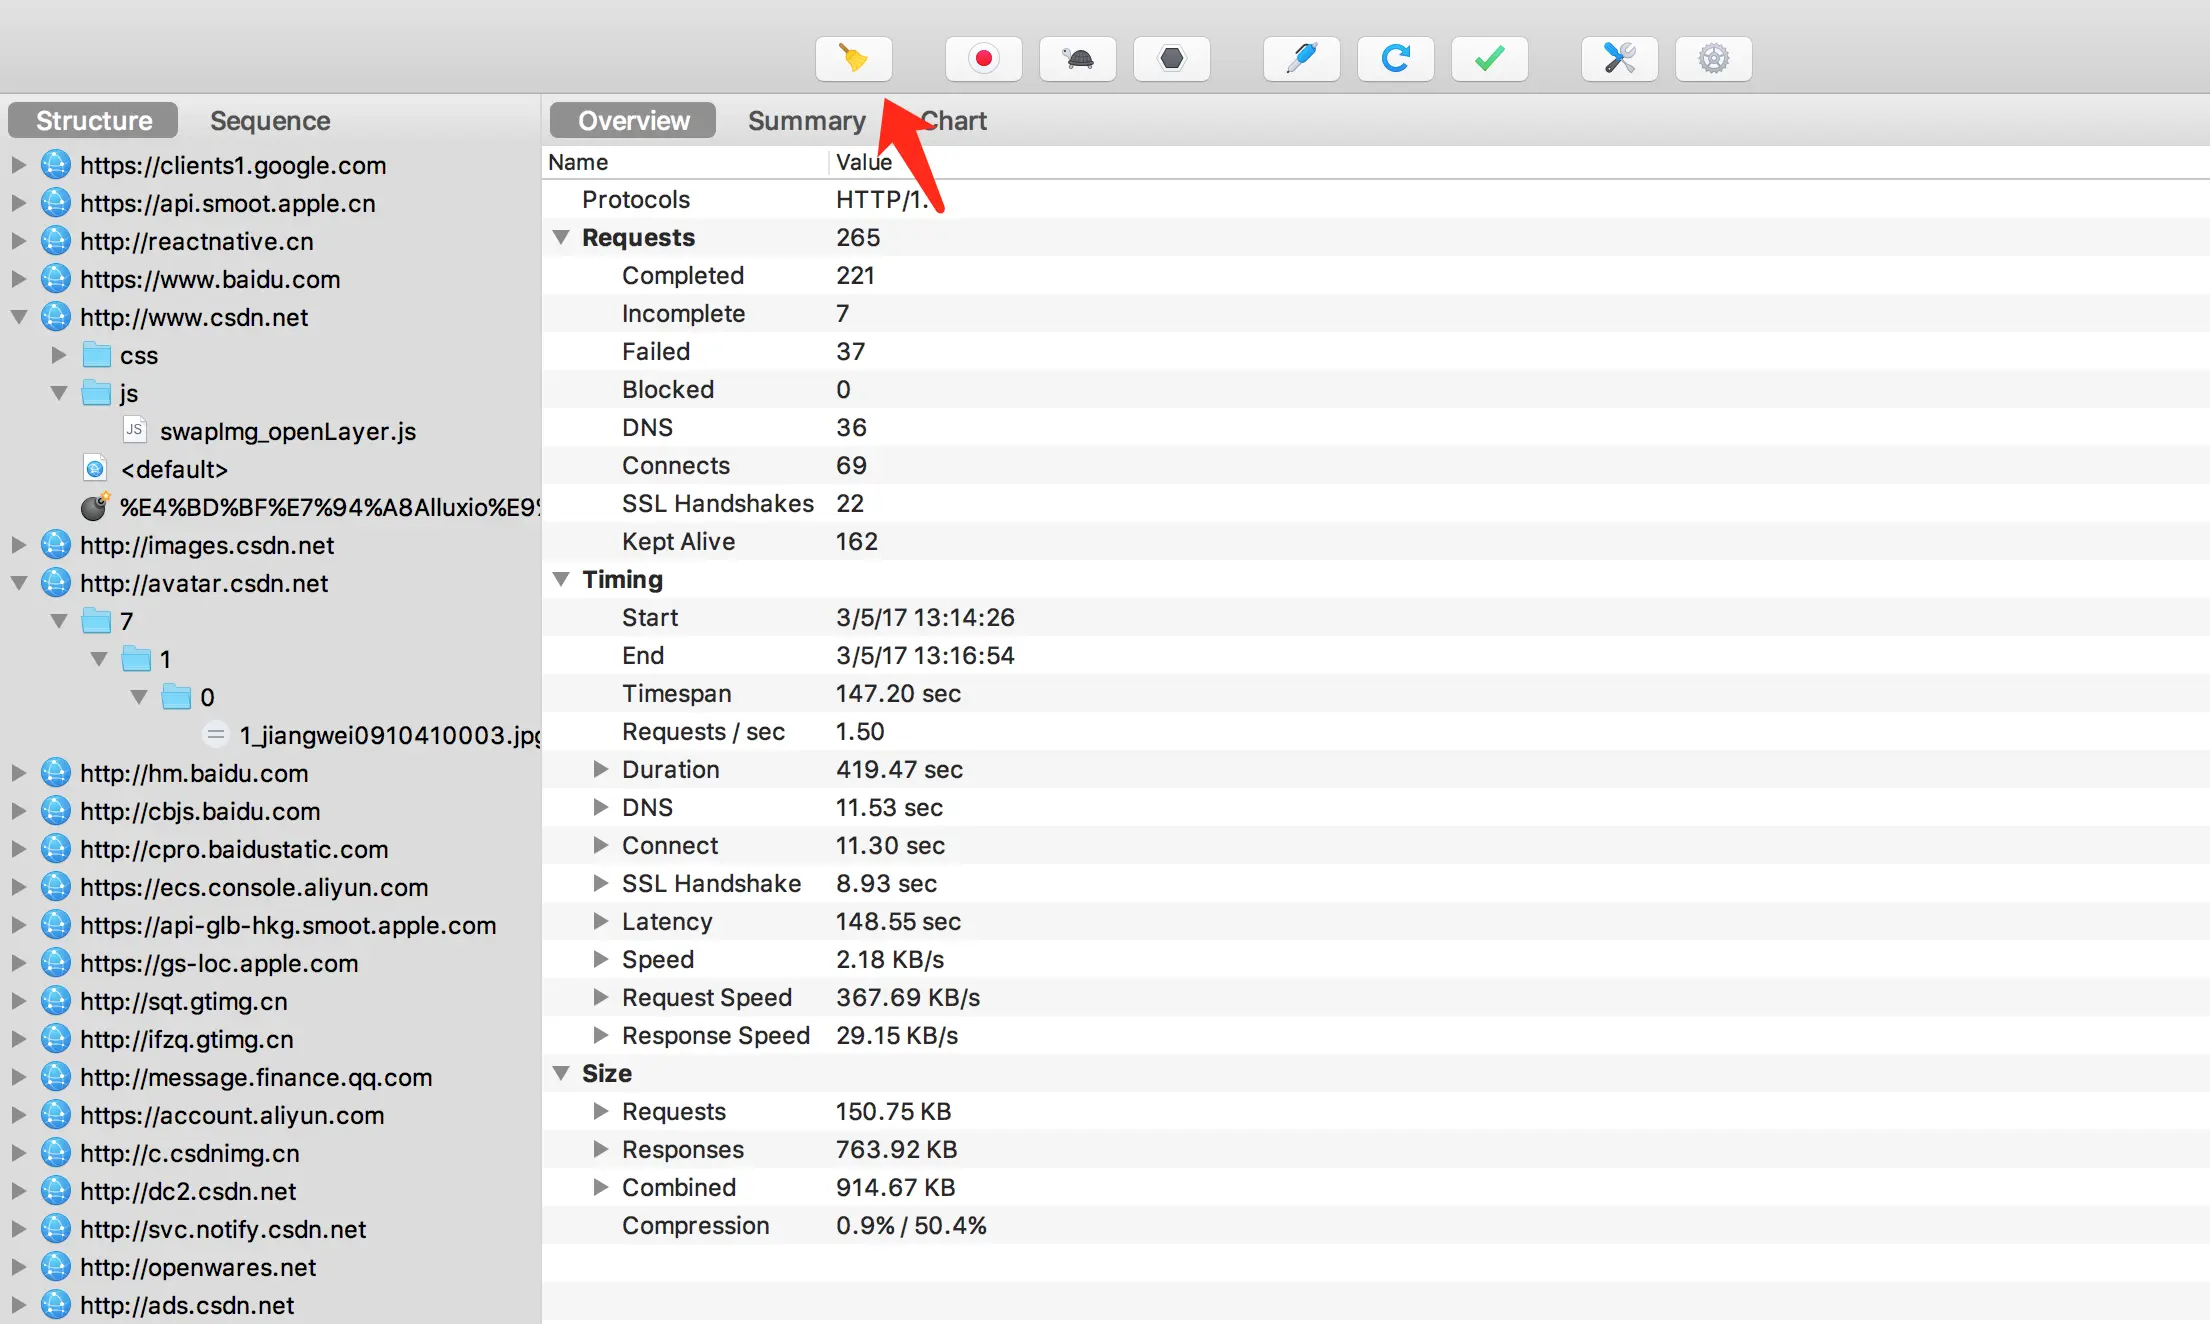This screenshot has height=1324, width=2210.
Task: Select 1_jiangwei0910410003.jpg file entry
Action: (388, 735)
